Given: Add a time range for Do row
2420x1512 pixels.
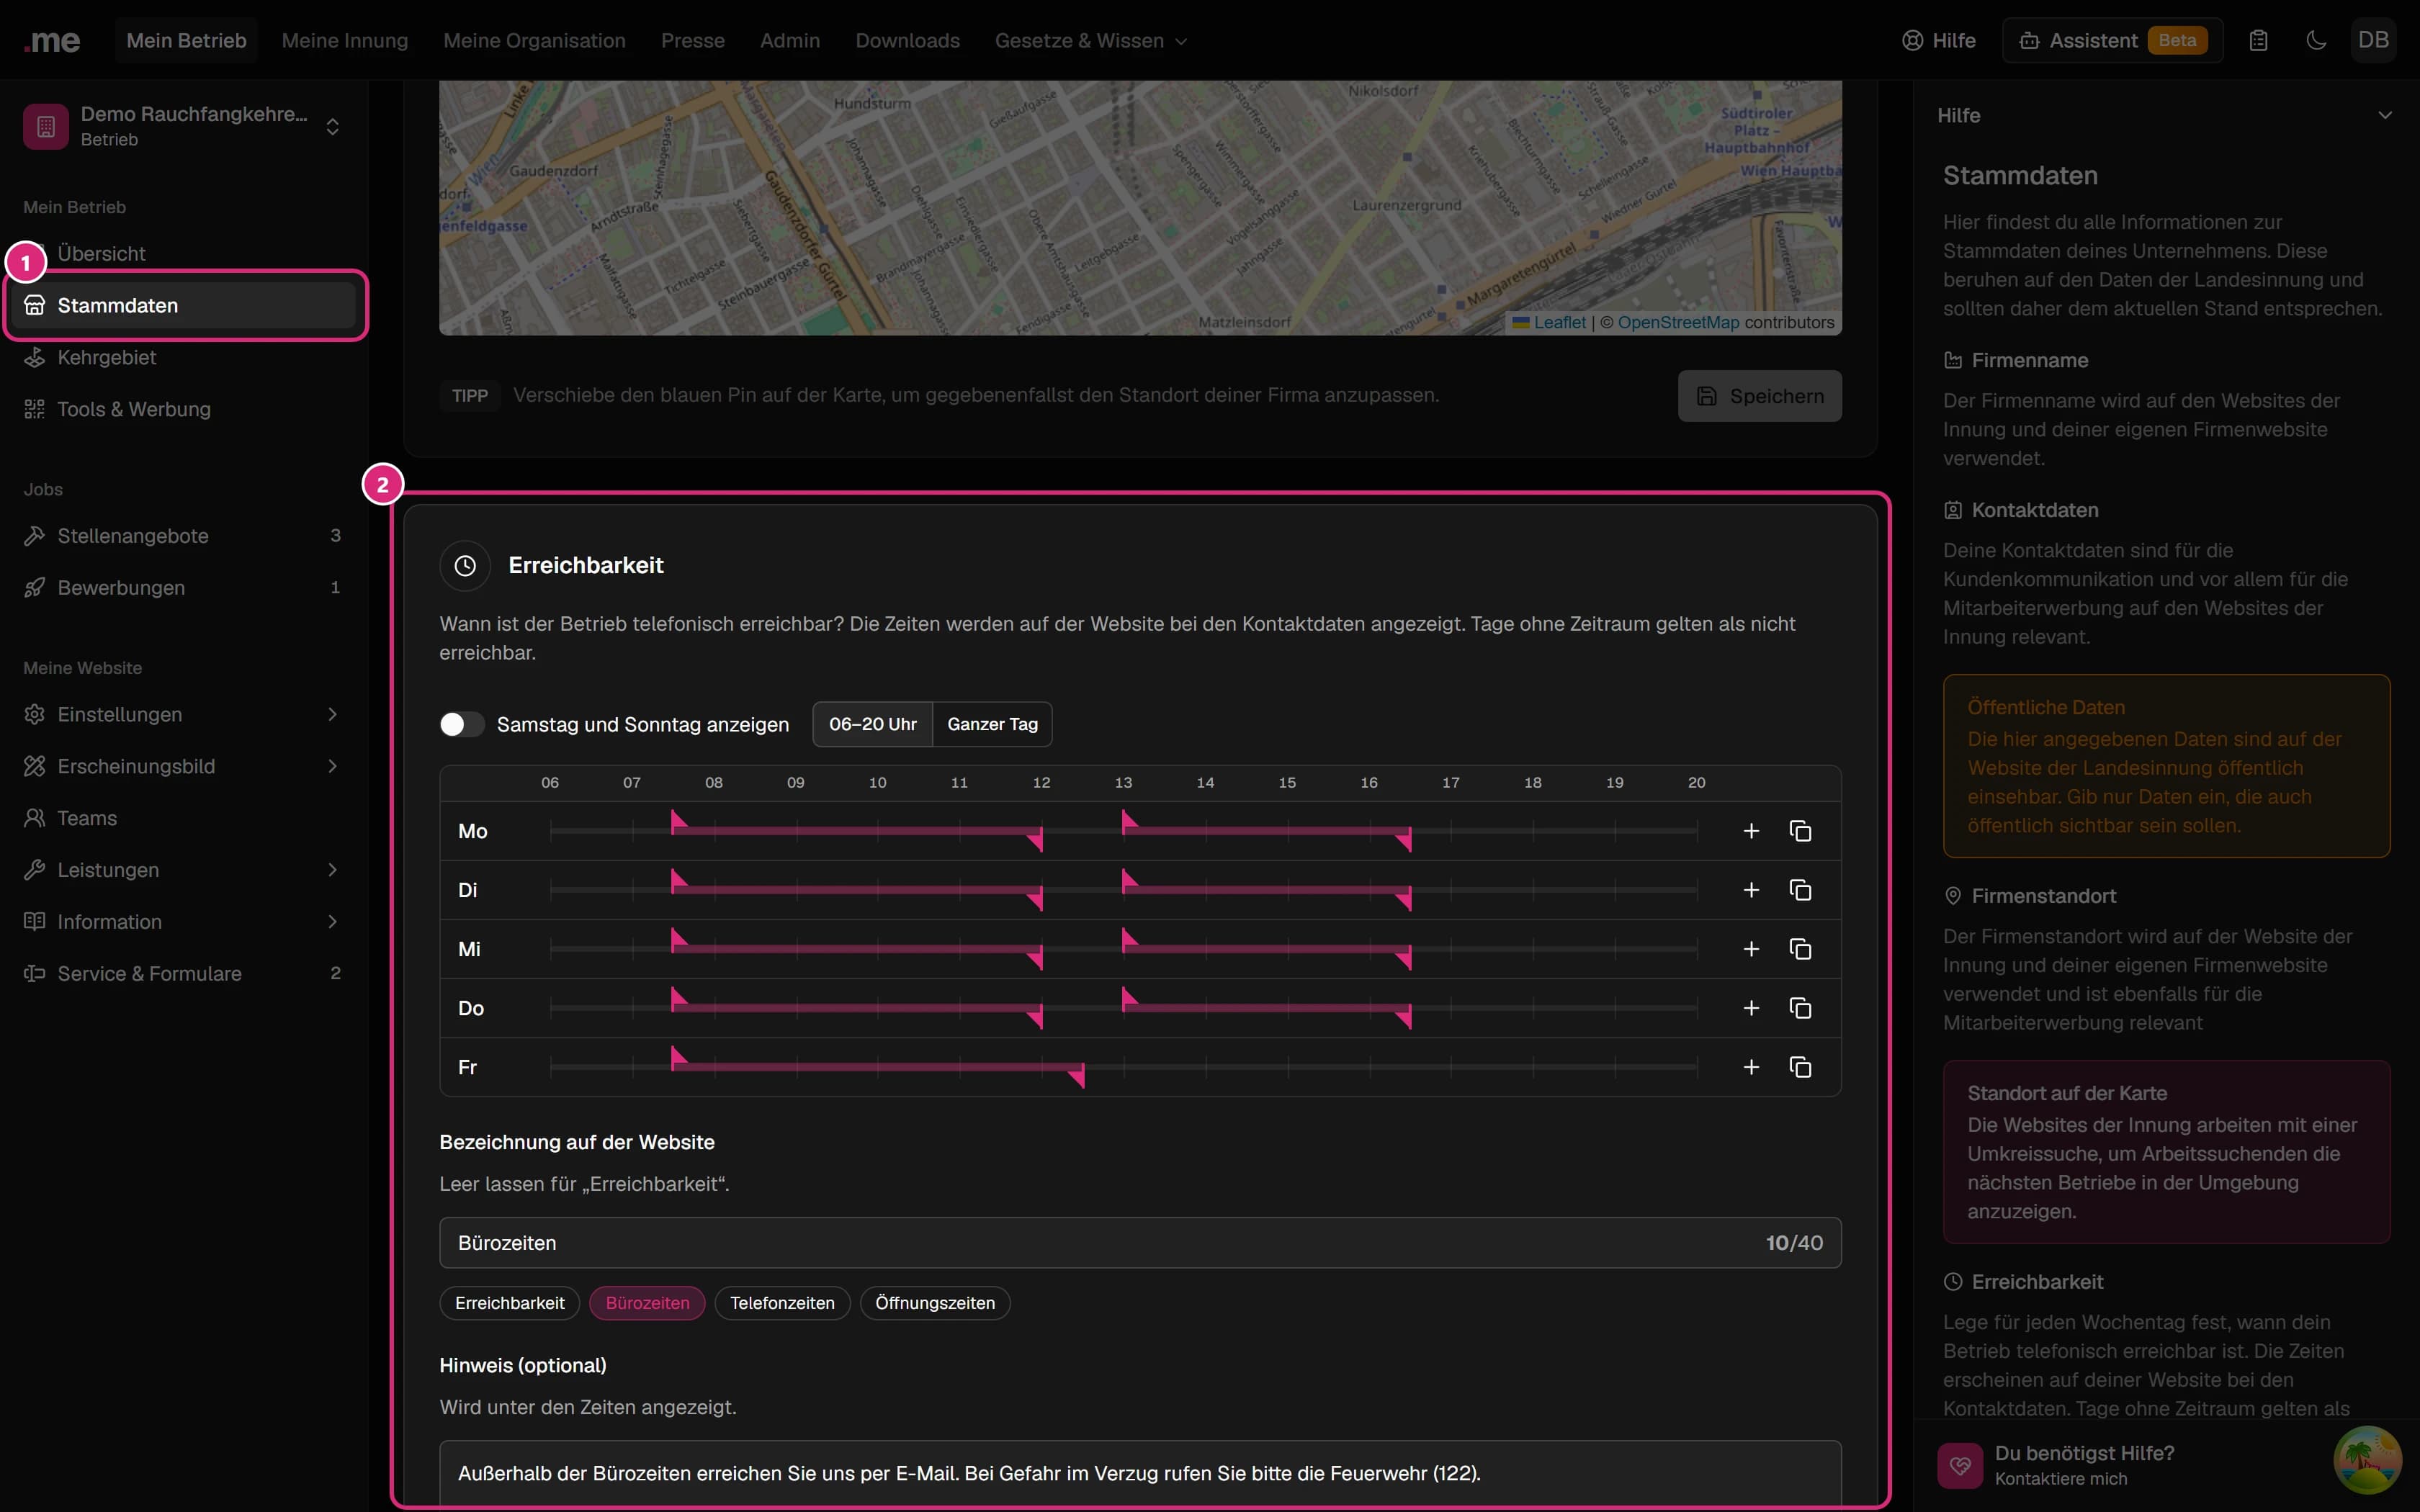Looking at the screenshot, I should tap(1751, 1008).
